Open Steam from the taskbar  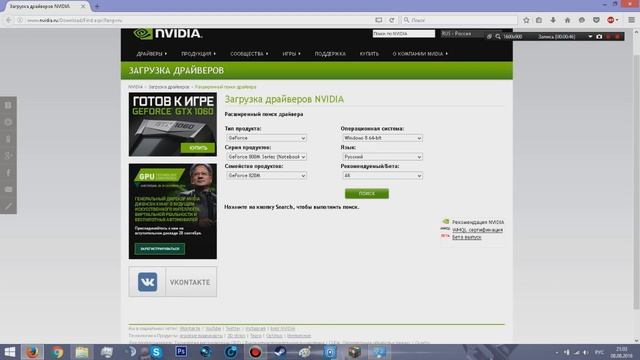[280, 352]
